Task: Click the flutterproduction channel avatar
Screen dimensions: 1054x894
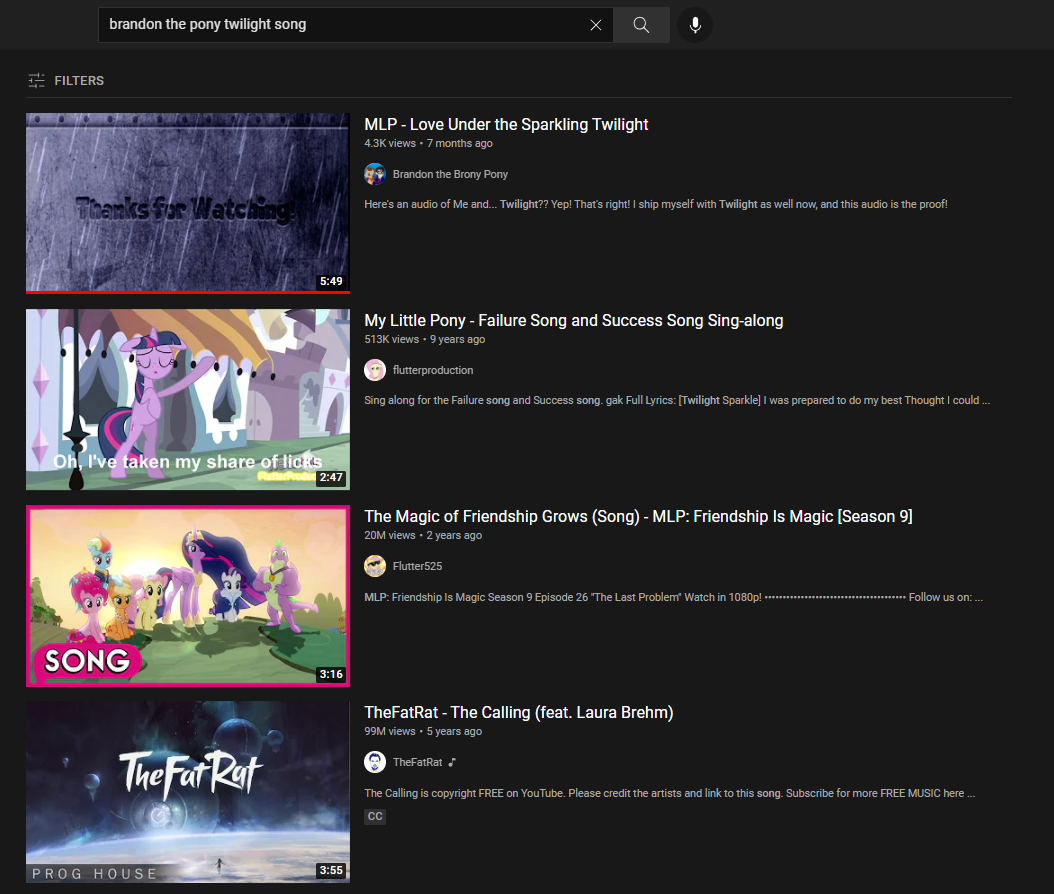Action: coord(375,370)
